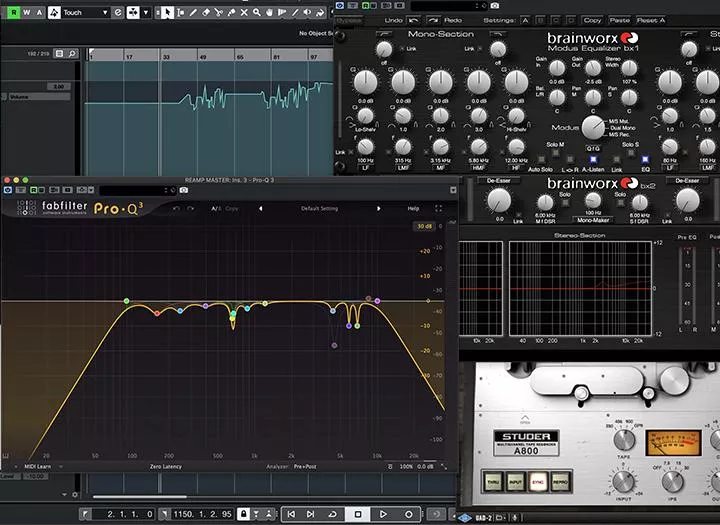Click the transport Record button
The image size is (720, 525).
pos(408,514)
